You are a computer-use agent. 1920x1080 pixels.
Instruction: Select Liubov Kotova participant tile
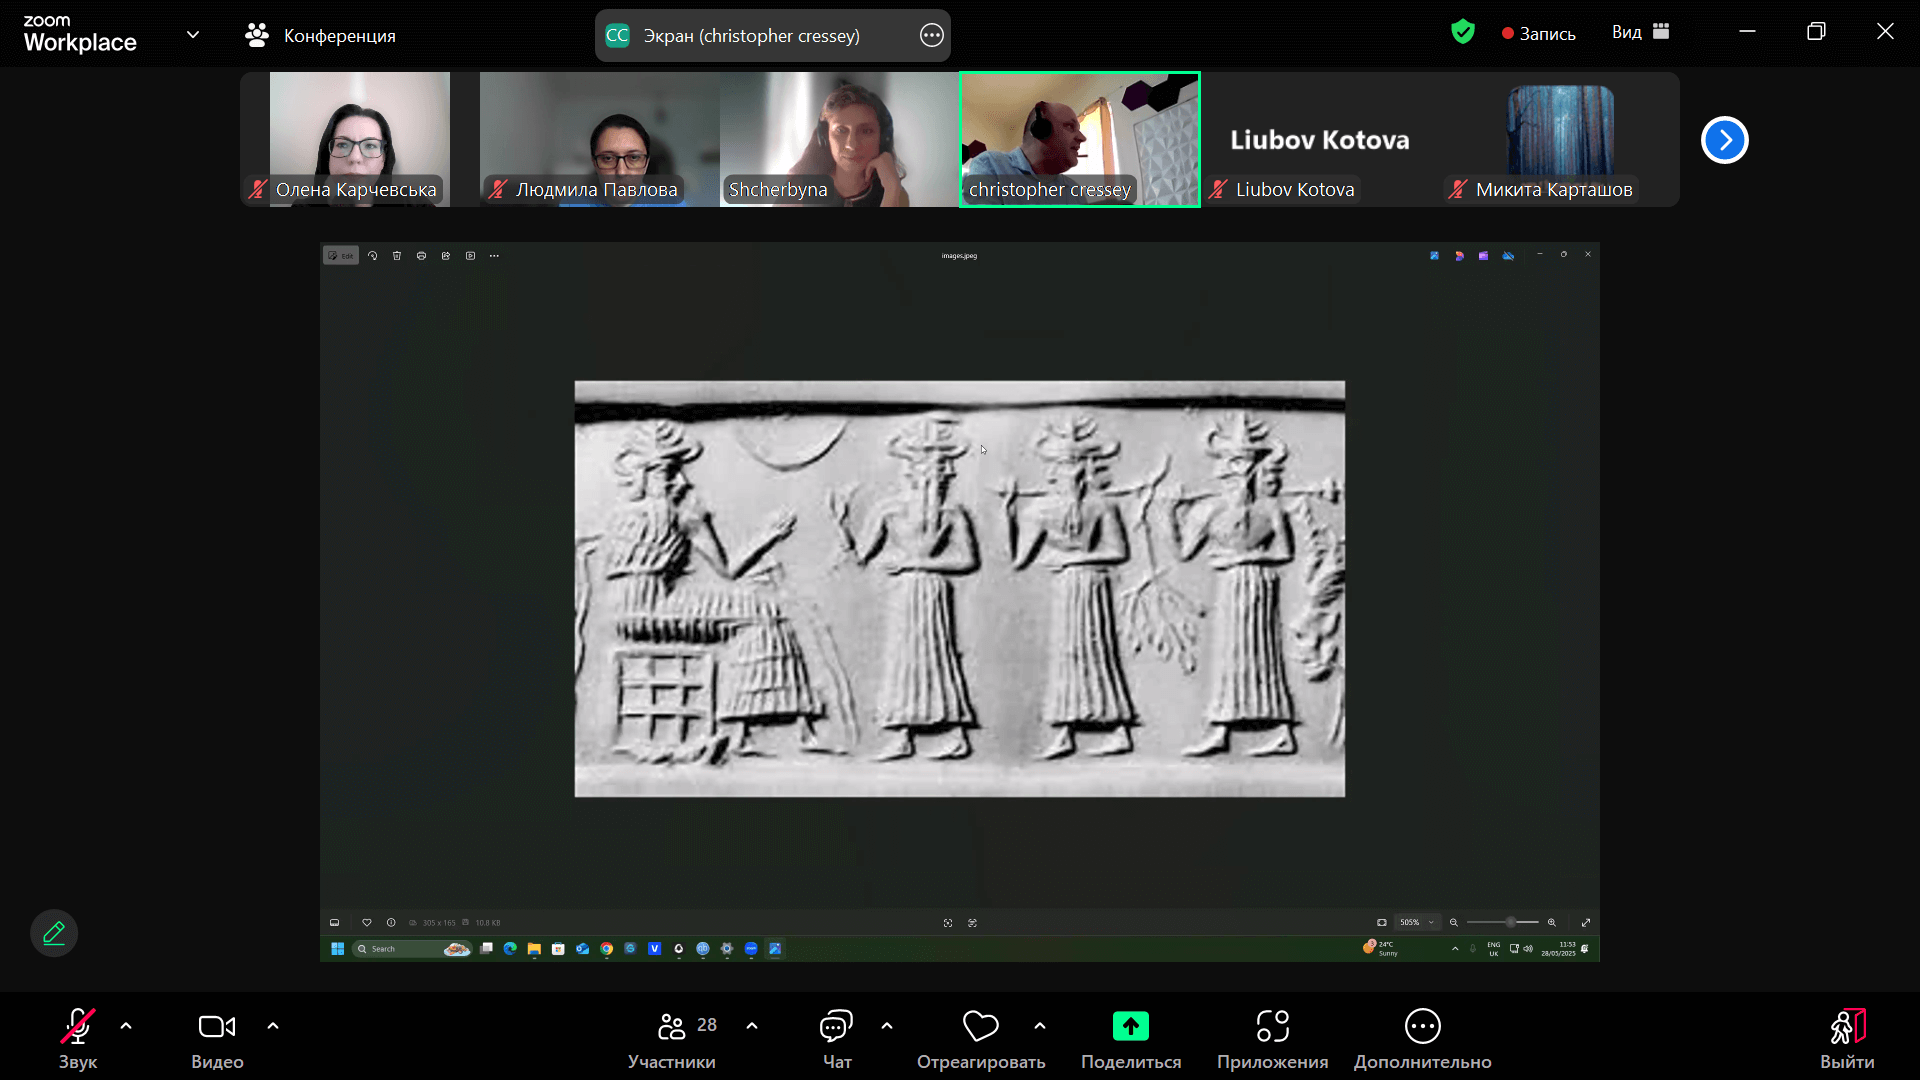click(1320, 139)
